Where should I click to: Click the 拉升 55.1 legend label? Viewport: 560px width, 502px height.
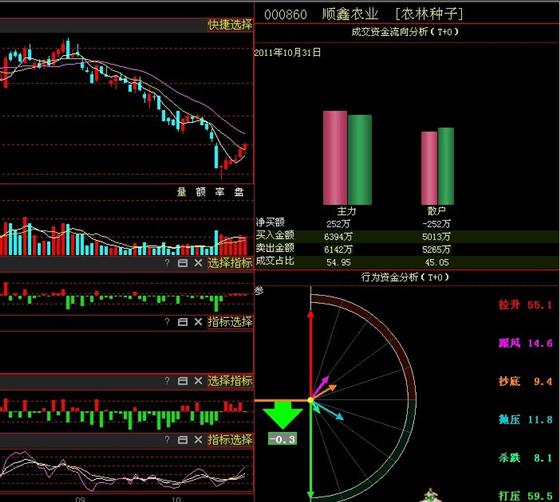[x=525, y=305]
